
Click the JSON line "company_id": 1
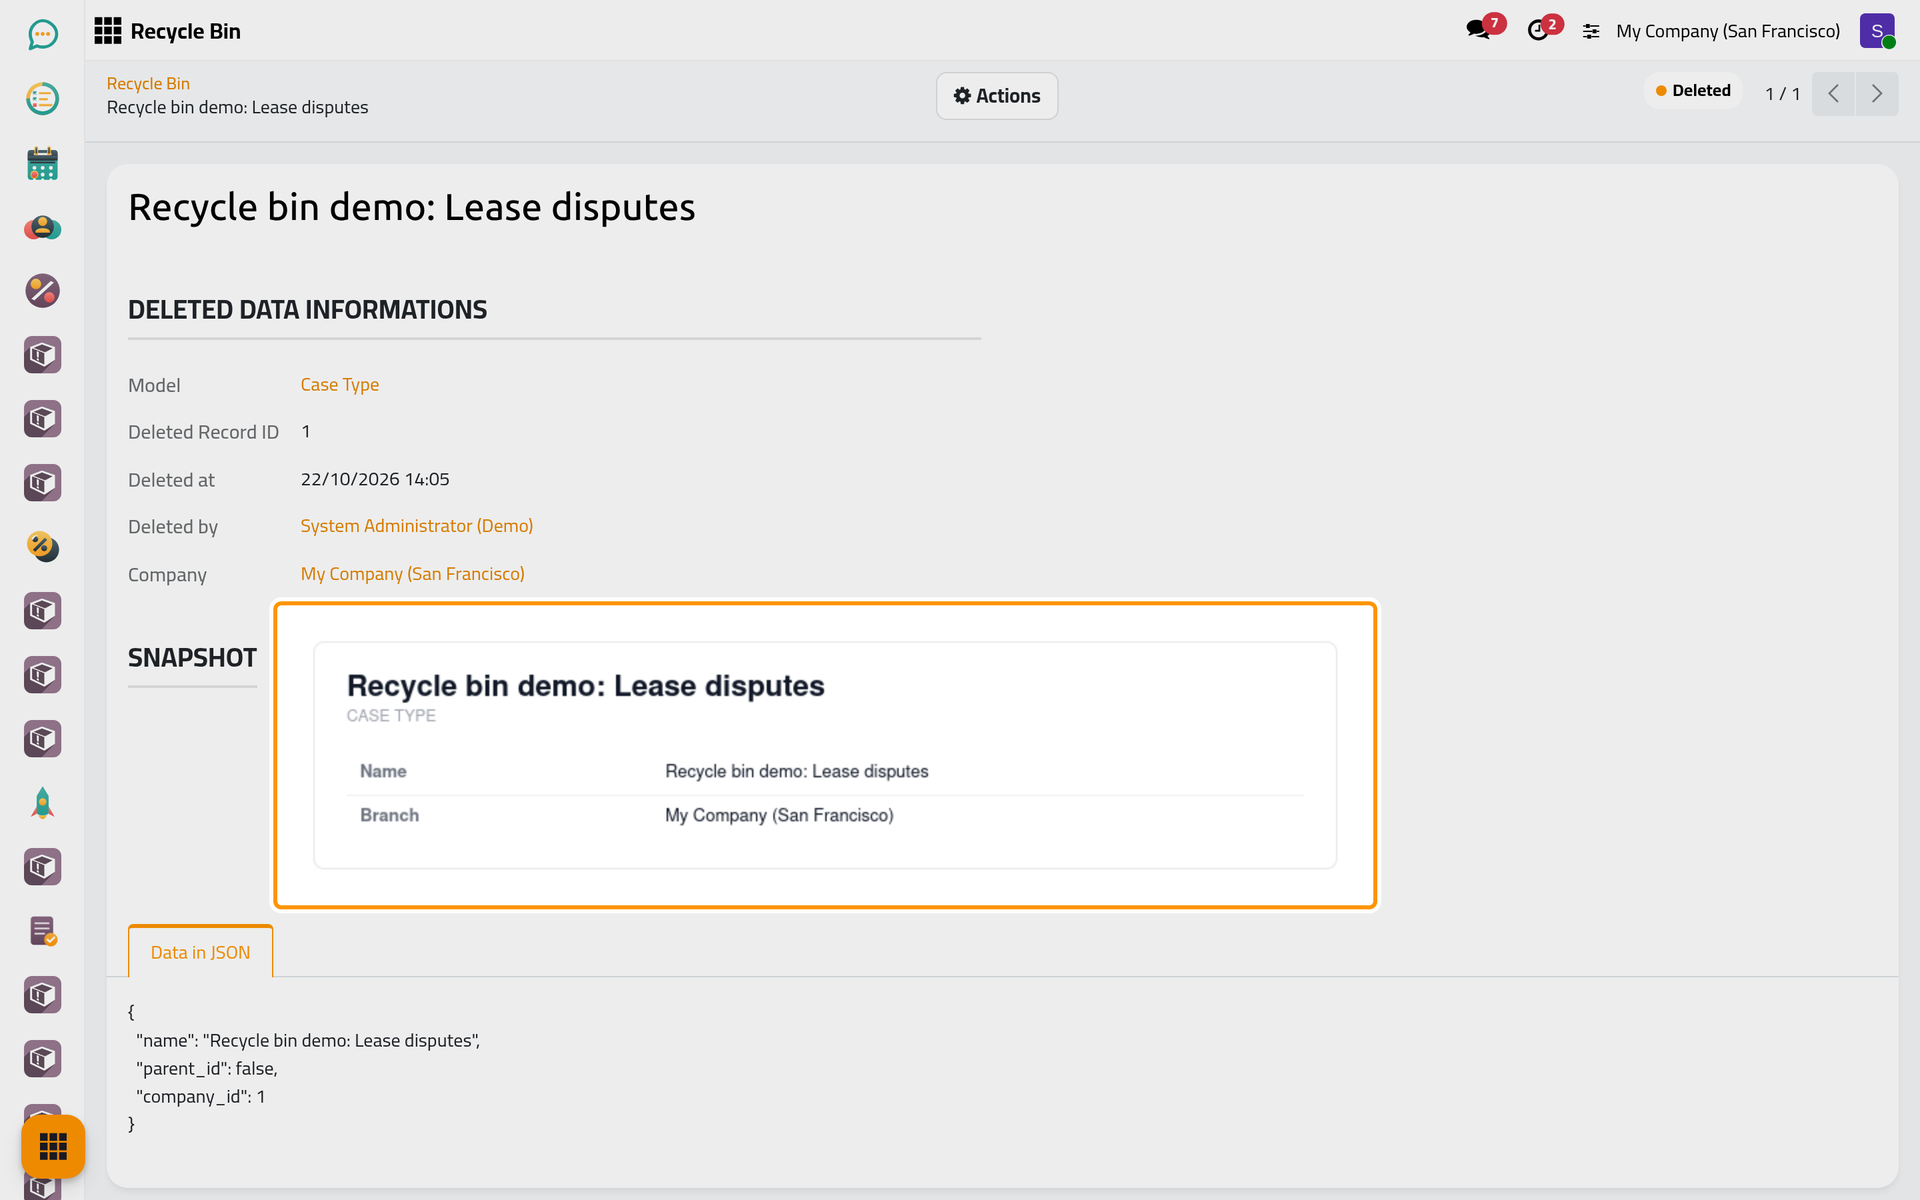point(201,1097)
